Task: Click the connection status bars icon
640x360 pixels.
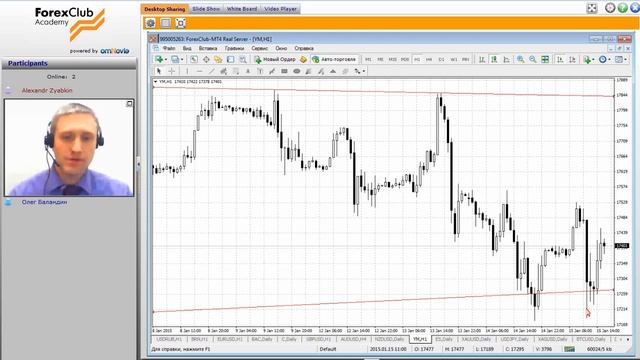Action: pos(569,349)
